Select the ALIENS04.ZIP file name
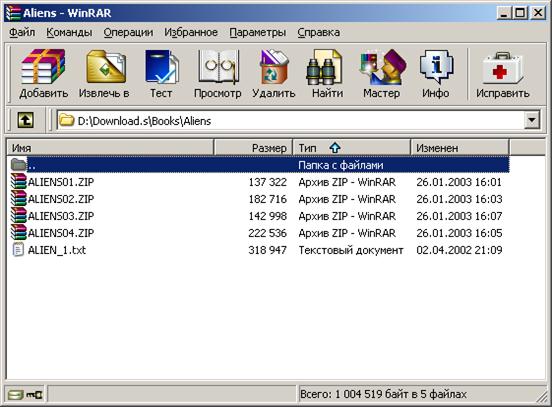The image size is (552, 407). pyautogui.click(x=61, y=233)
